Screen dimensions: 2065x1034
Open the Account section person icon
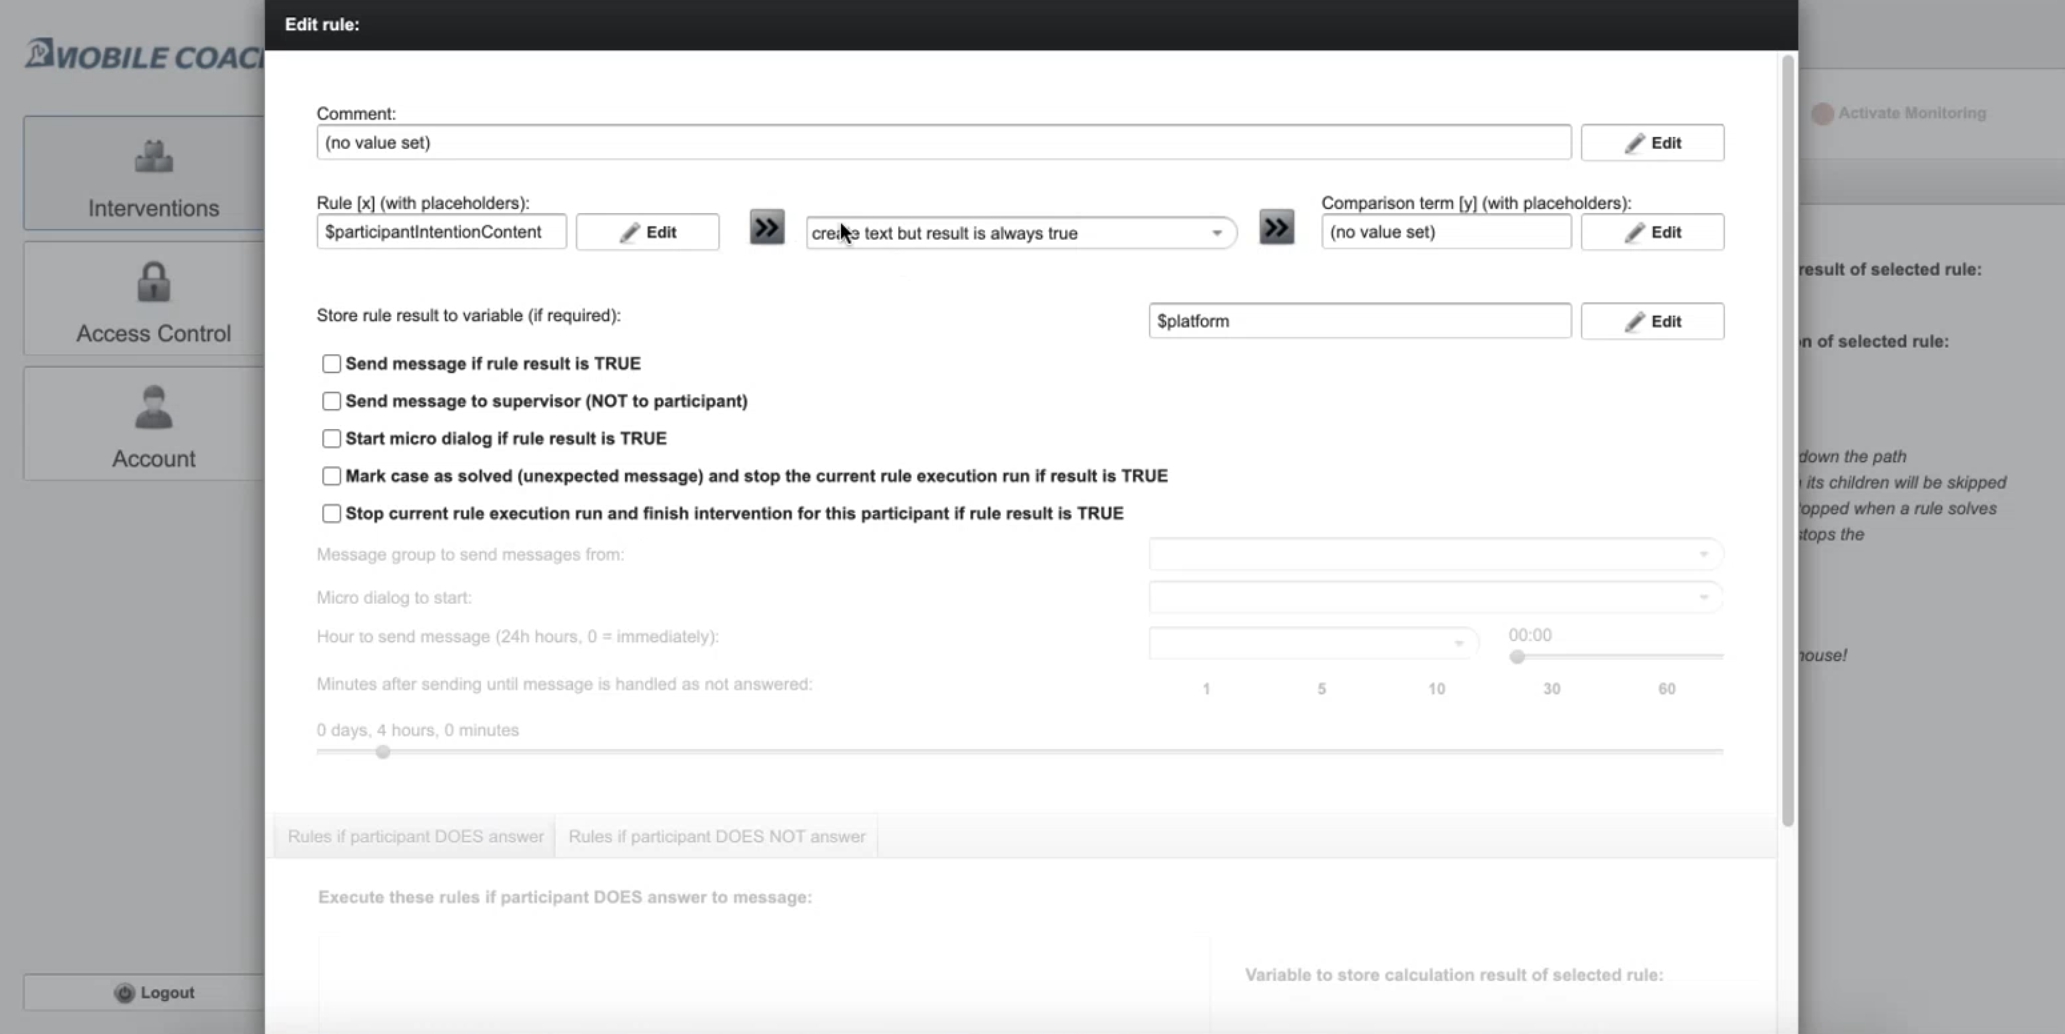(x=153, y=408)
